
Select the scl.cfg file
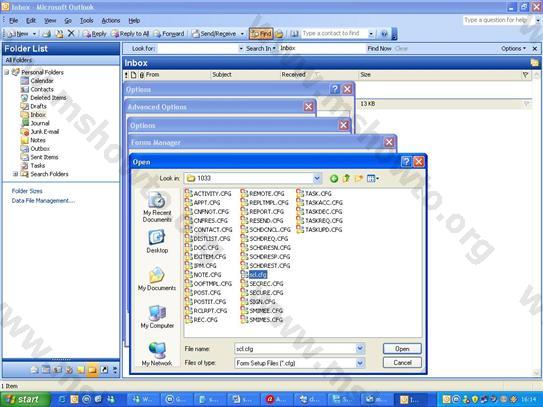tap(254, 274)
